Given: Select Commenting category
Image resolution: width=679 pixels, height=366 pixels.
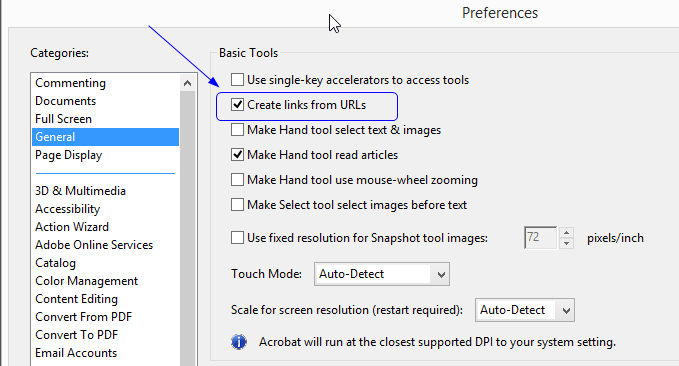Looking at the screenshot, I should [x=71, y=83].
